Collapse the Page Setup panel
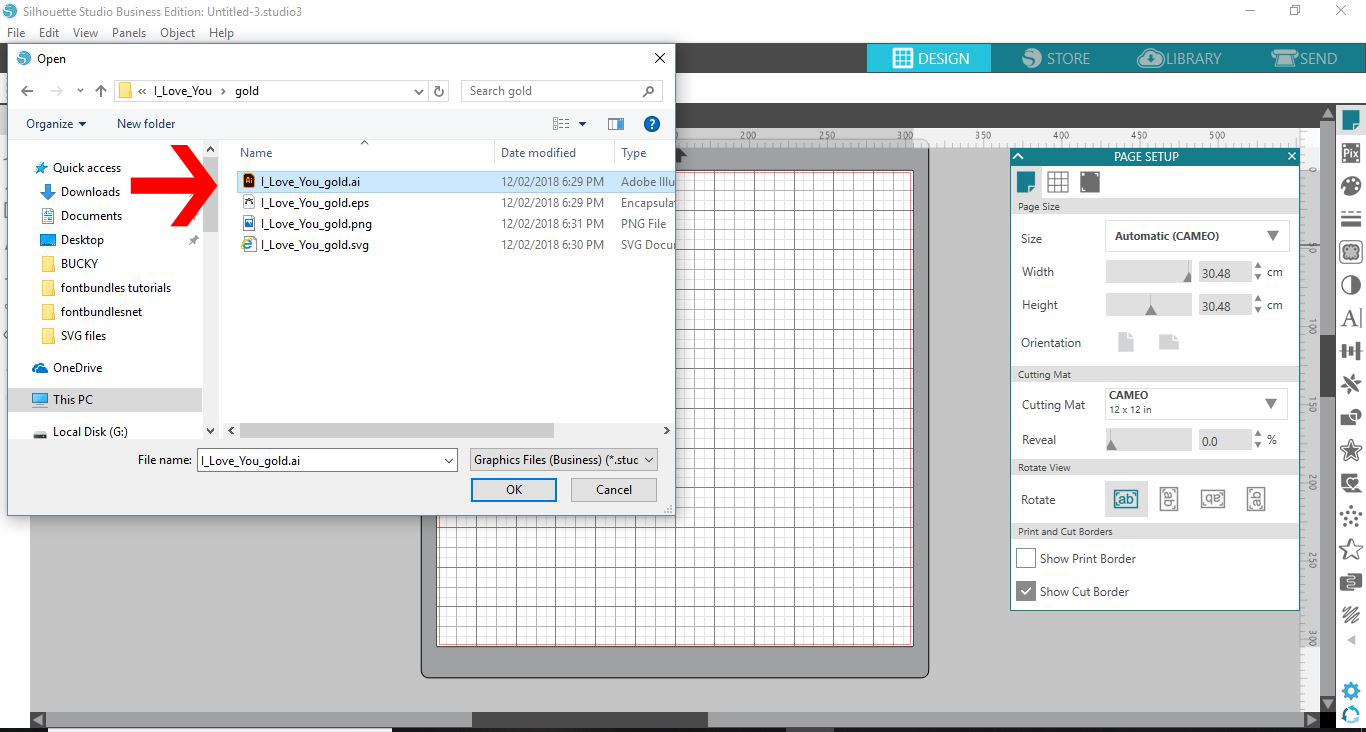Screen dimensions: 1366x732 pos(1018,156)
